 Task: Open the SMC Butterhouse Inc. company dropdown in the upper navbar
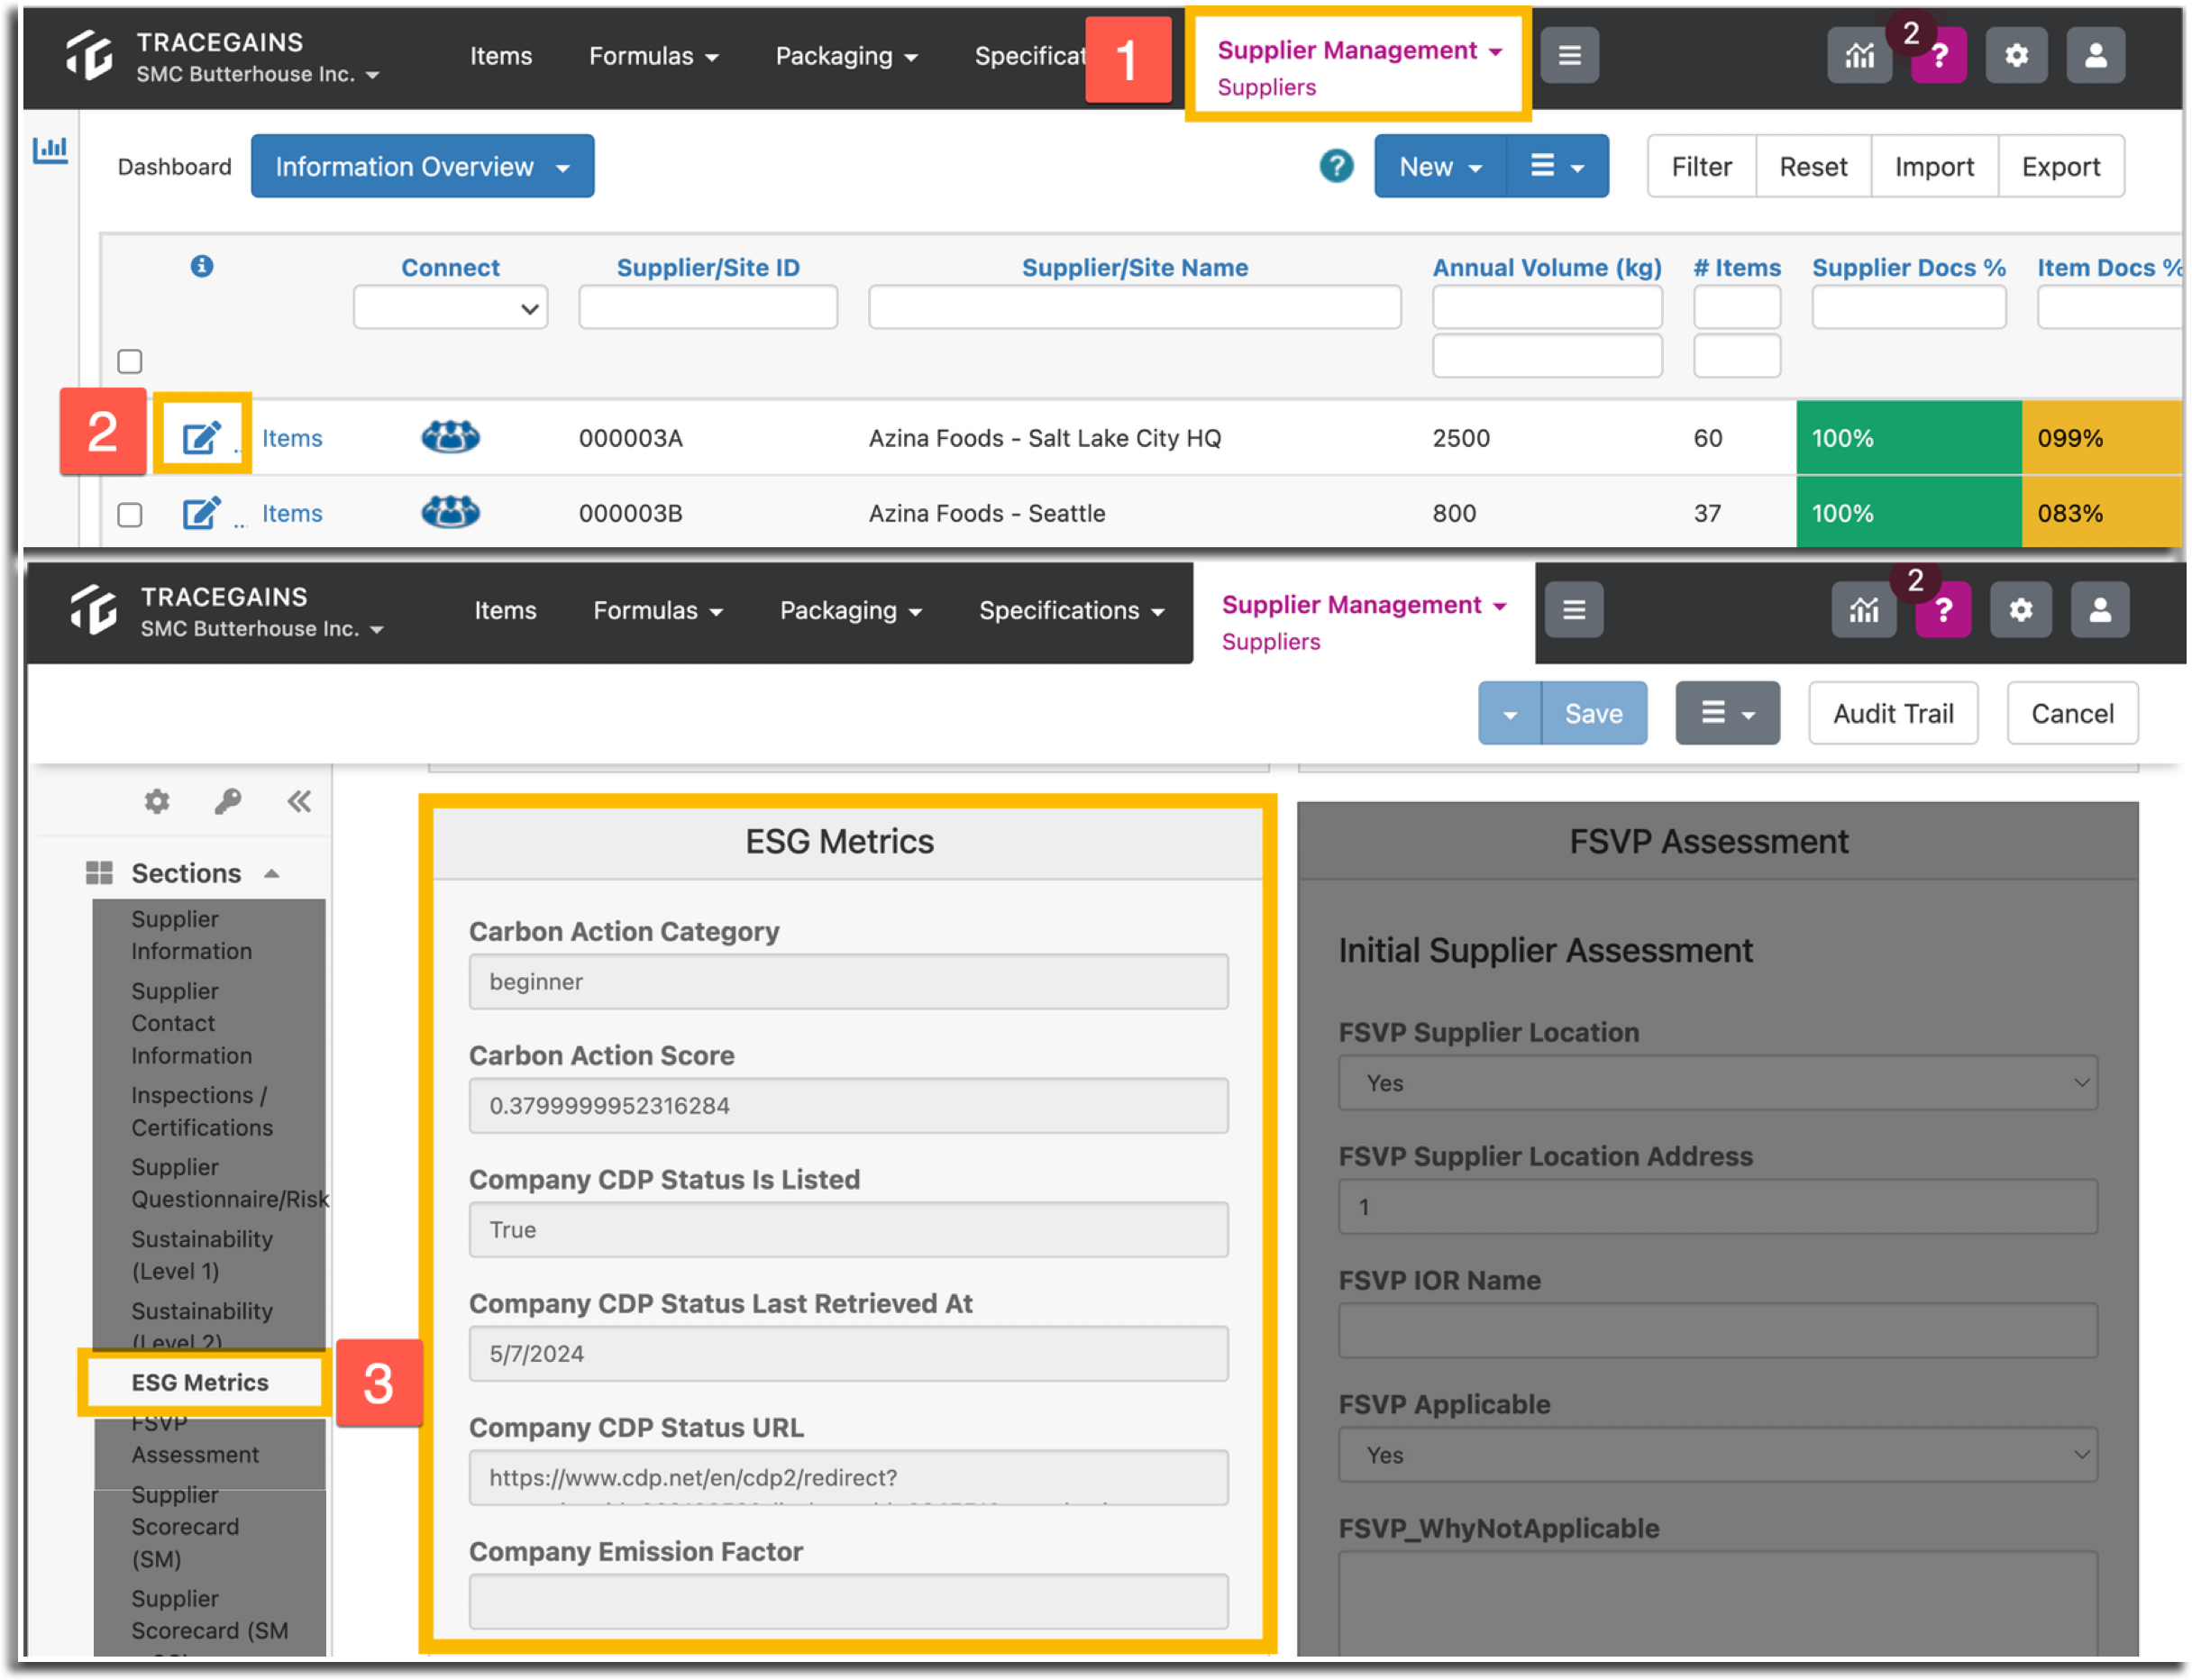258,75
